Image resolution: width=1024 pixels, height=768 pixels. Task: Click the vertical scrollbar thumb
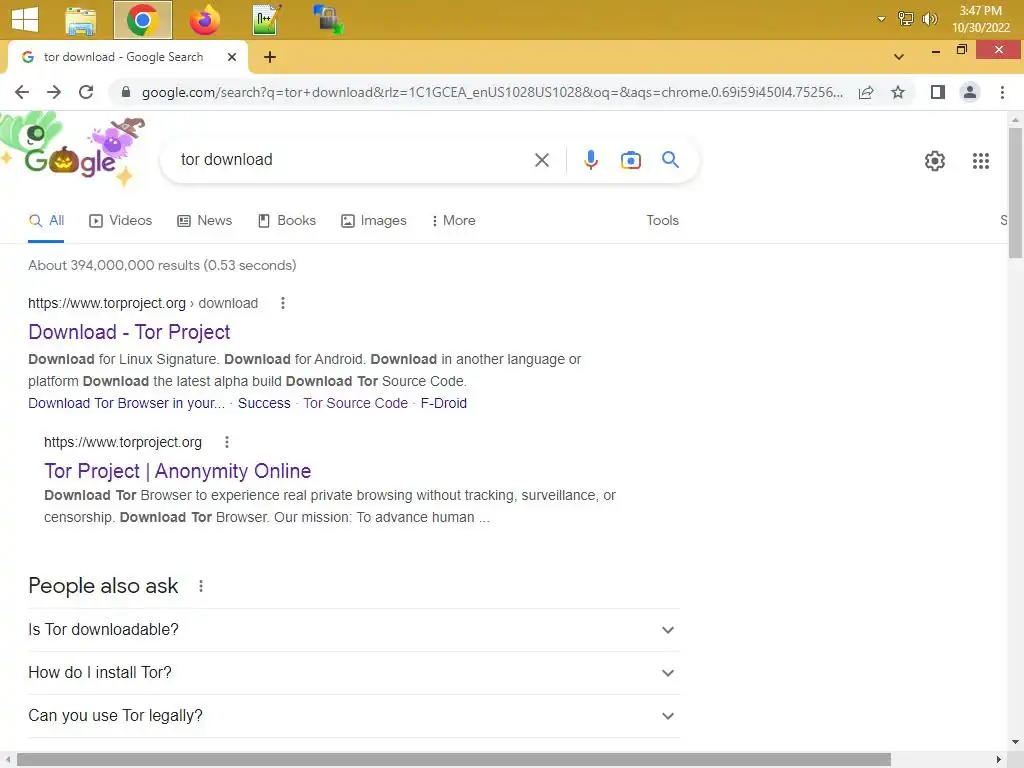coord(1015,193)
